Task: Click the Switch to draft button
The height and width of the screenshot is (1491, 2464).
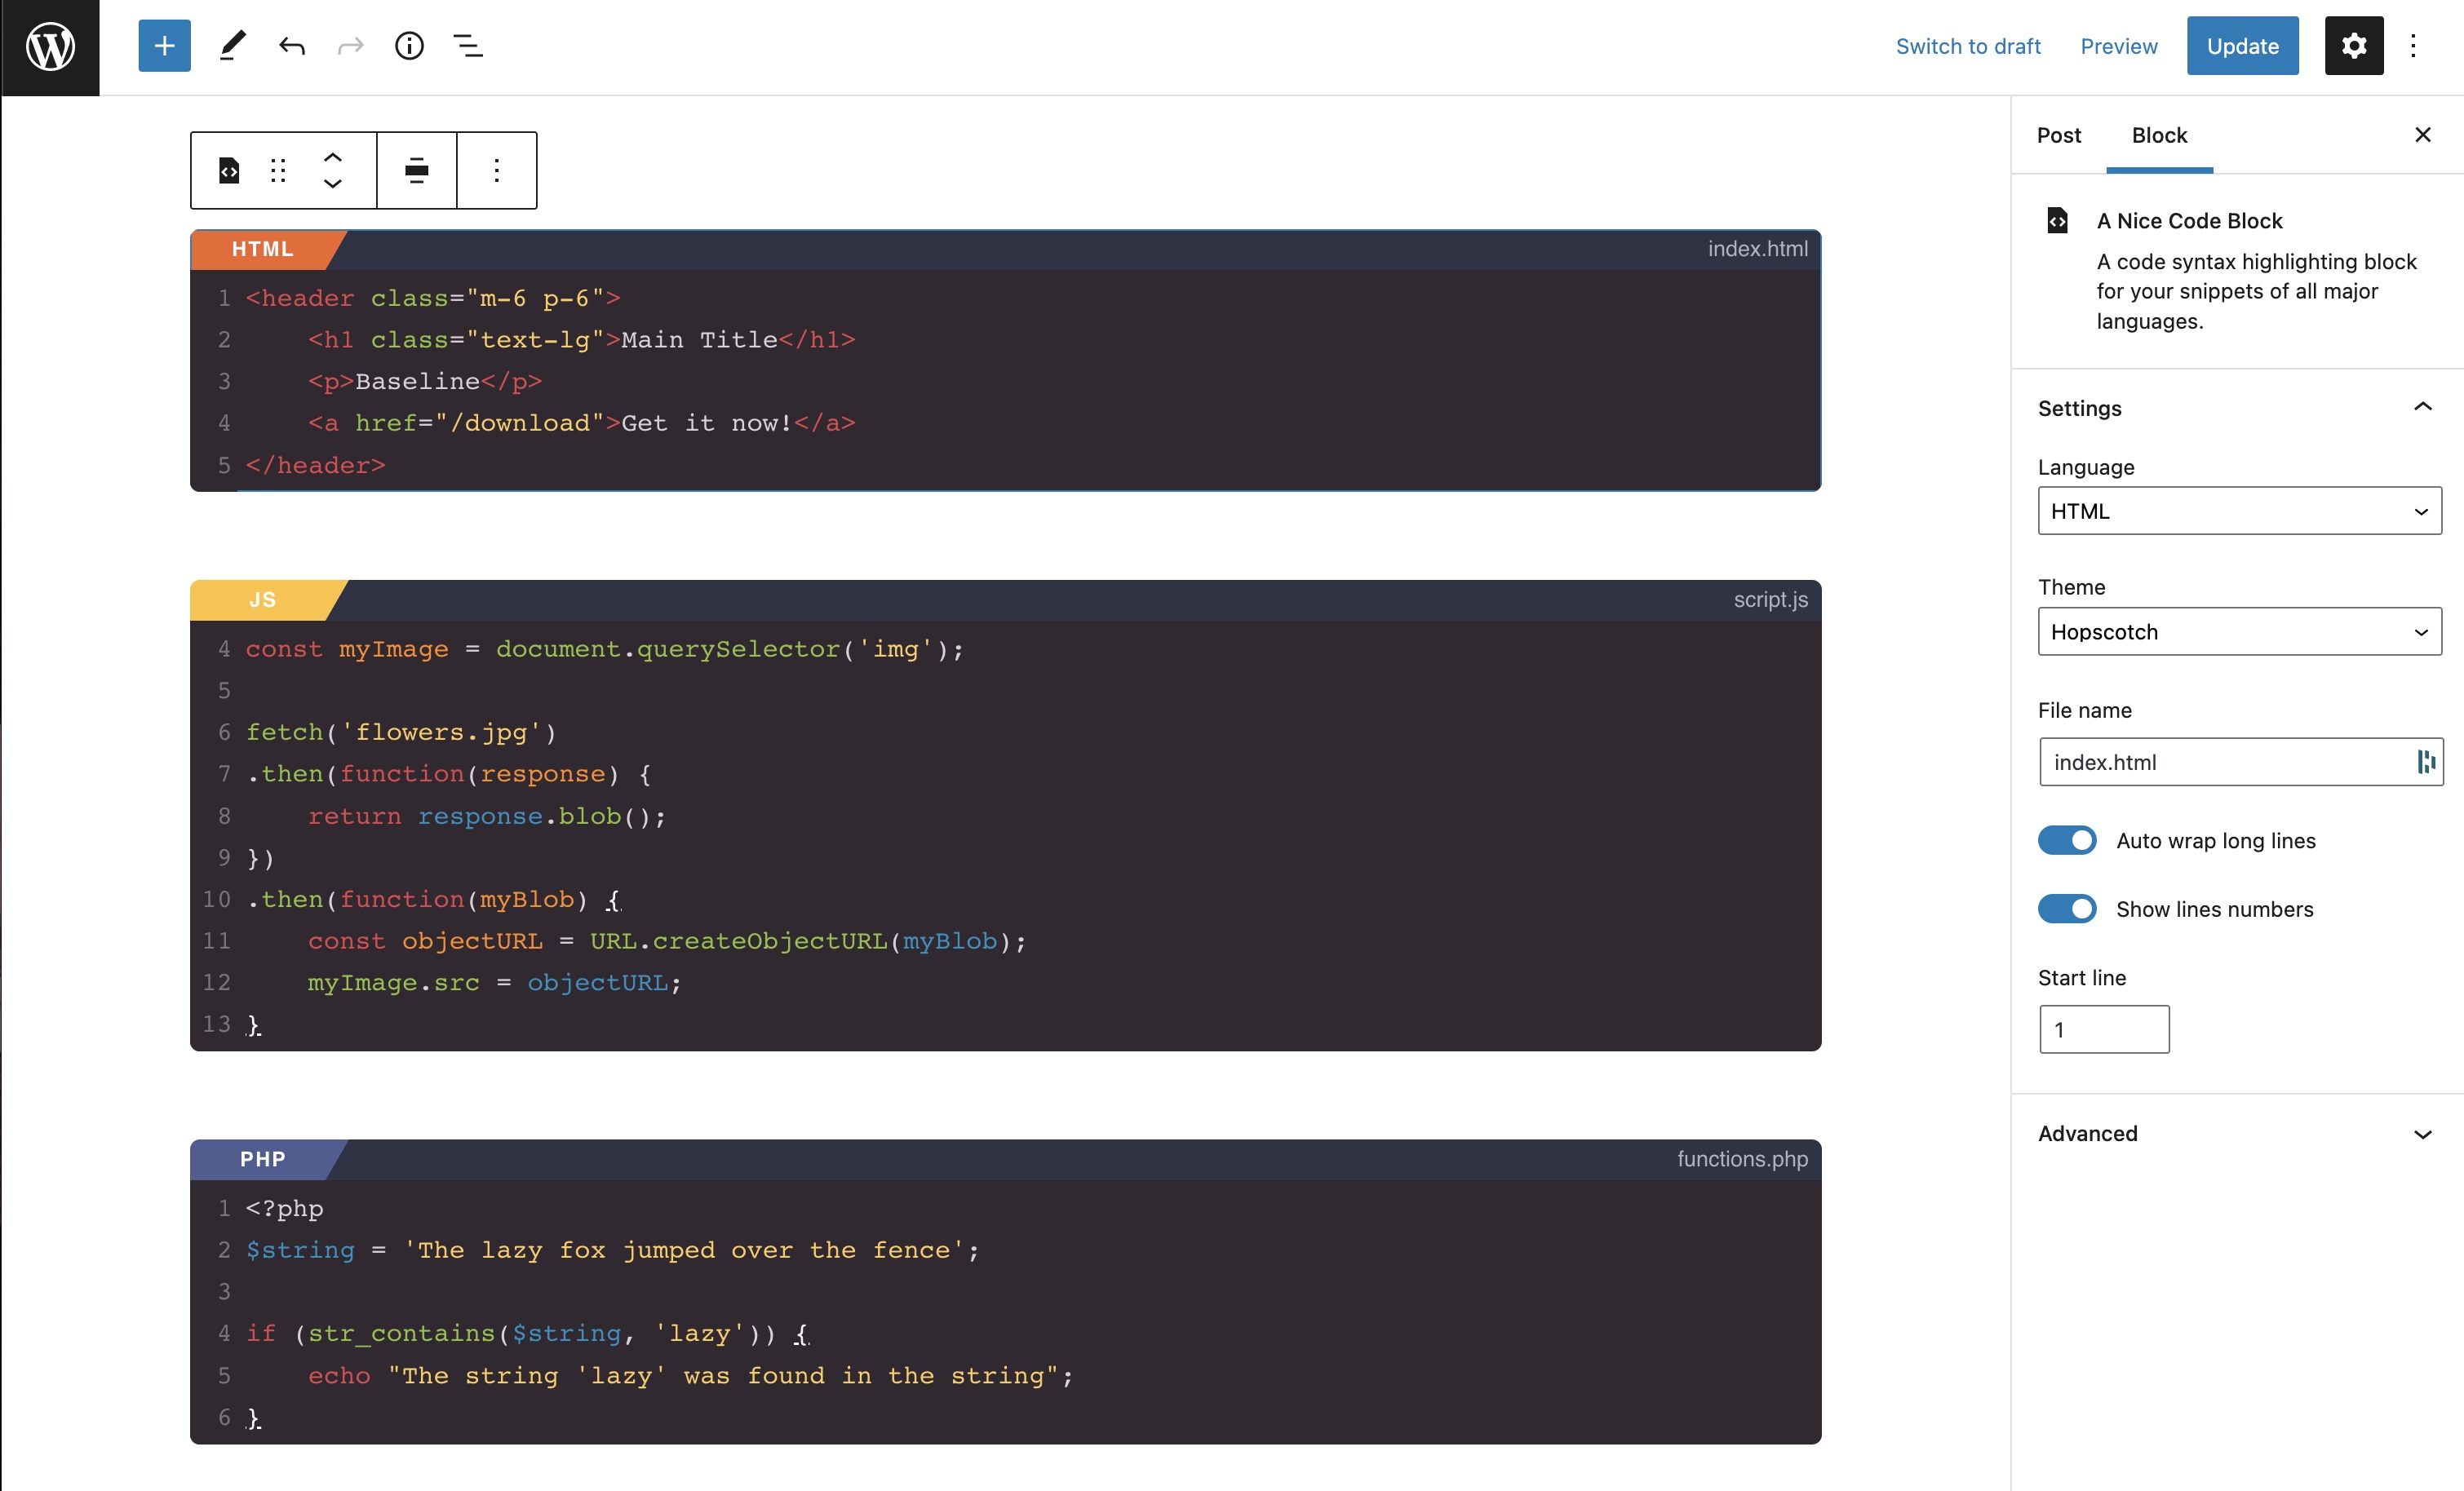Action: 1968,44
